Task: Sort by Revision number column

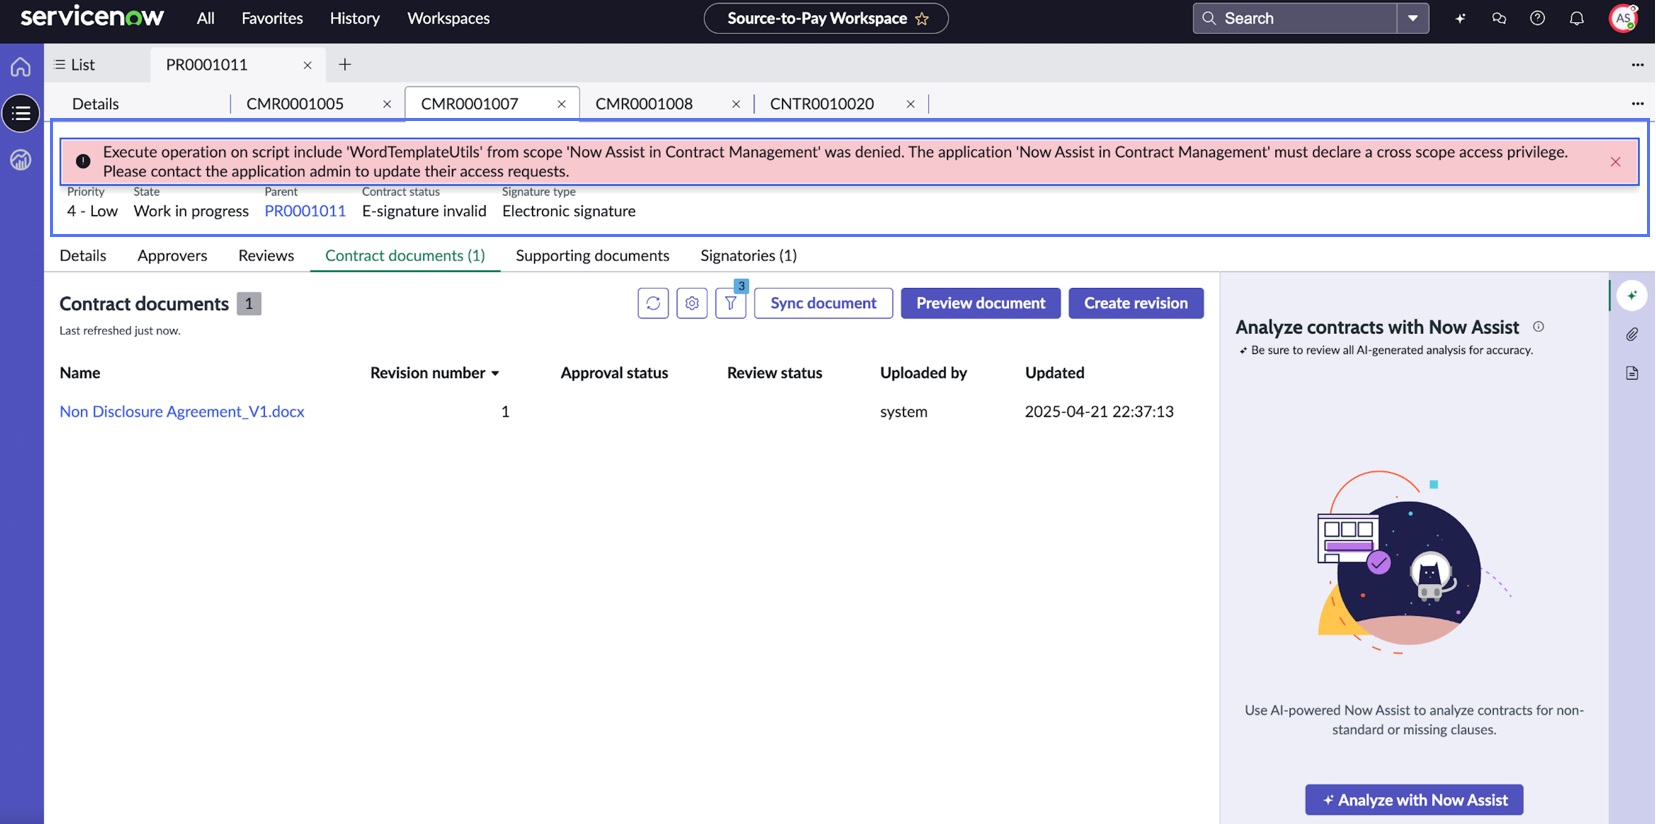Action: 434,373
